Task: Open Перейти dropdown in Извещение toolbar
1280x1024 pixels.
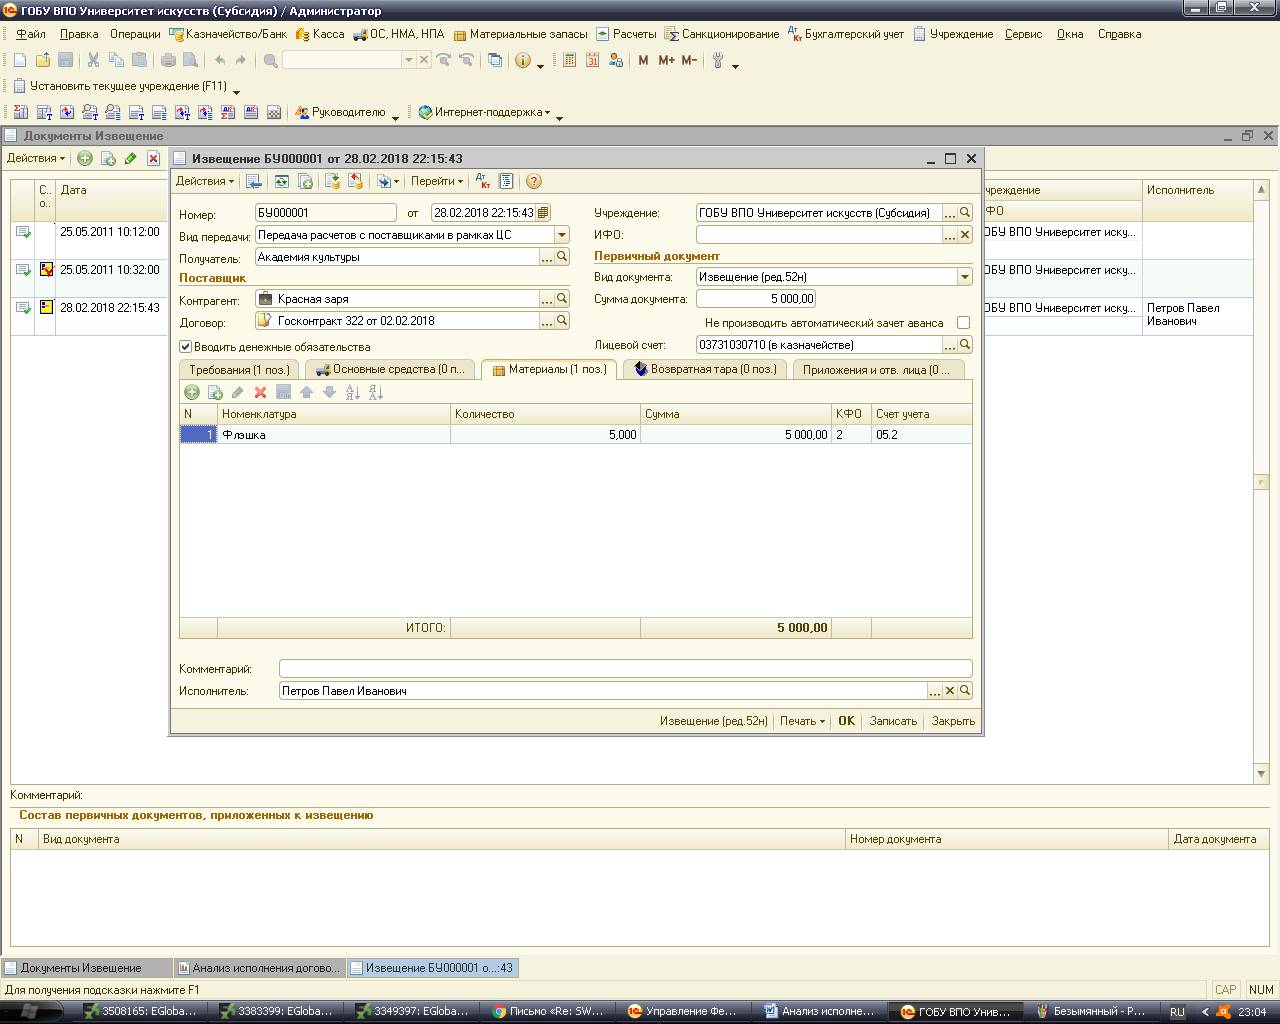Action: [x=437, y=181]
